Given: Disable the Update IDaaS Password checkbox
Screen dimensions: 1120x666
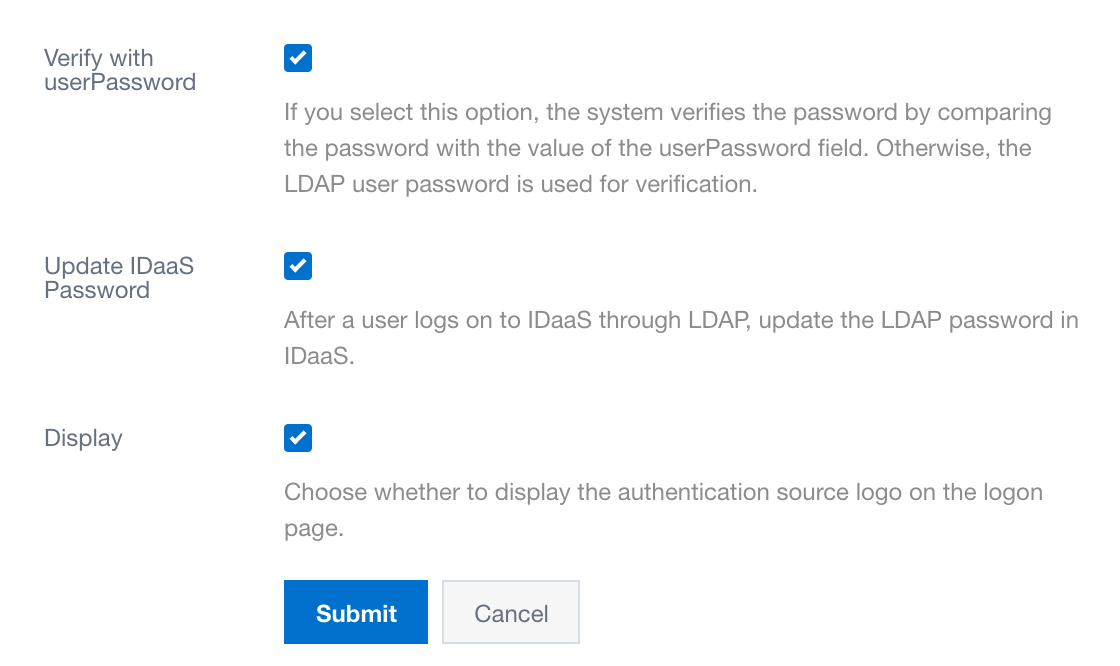Looking at the screenshot, I should (x=298, y=266).
